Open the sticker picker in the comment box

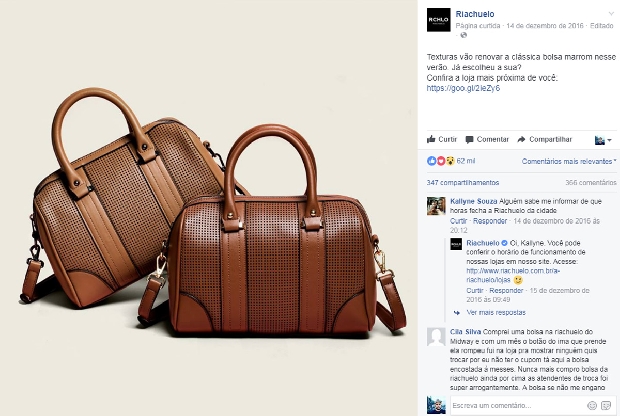coord(606,405)
